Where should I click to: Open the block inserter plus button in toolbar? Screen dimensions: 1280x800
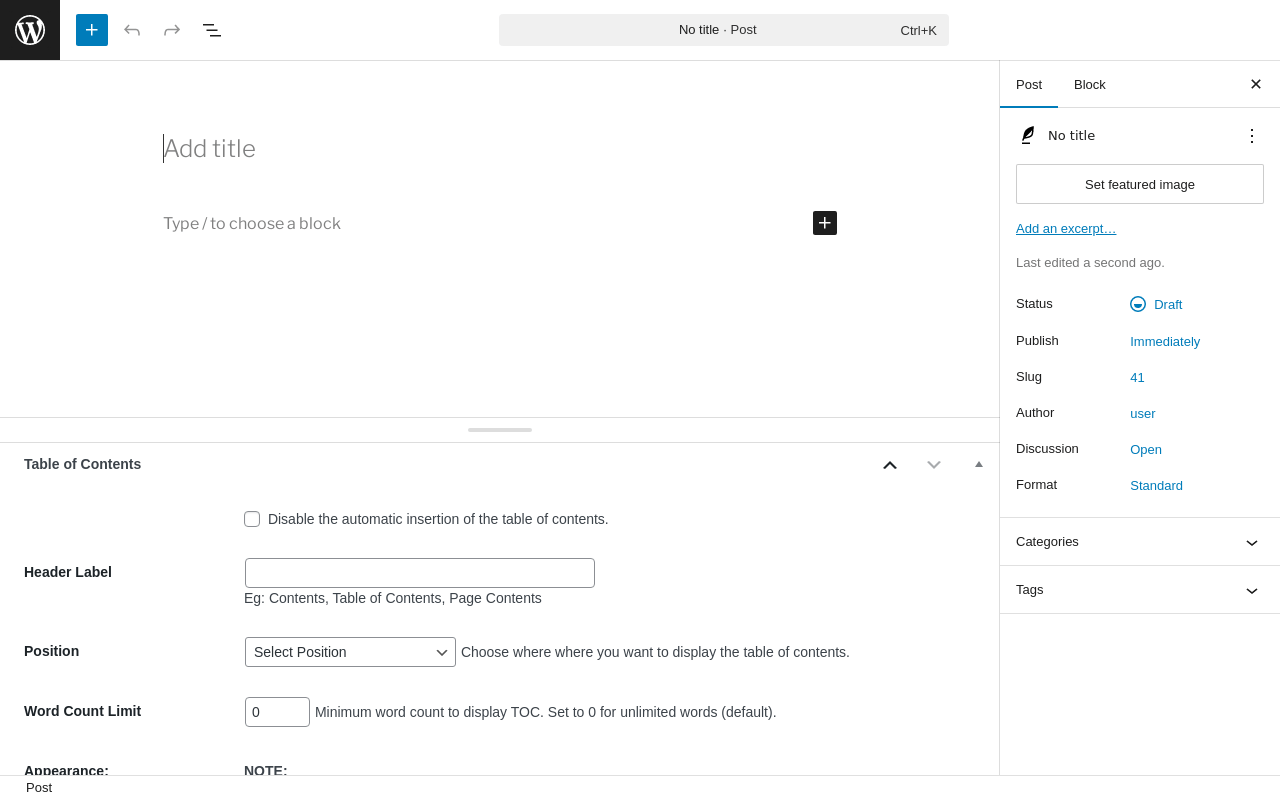point(92,30)
